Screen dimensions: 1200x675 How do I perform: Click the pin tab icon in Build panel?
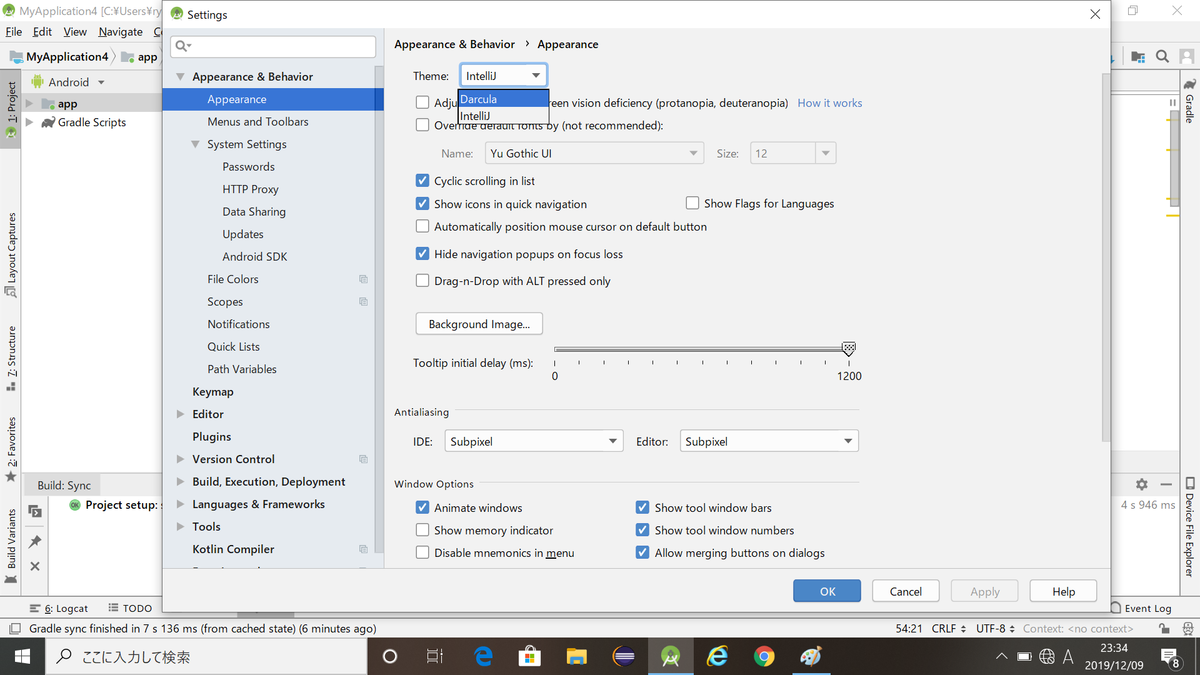[x=35, y=541]
